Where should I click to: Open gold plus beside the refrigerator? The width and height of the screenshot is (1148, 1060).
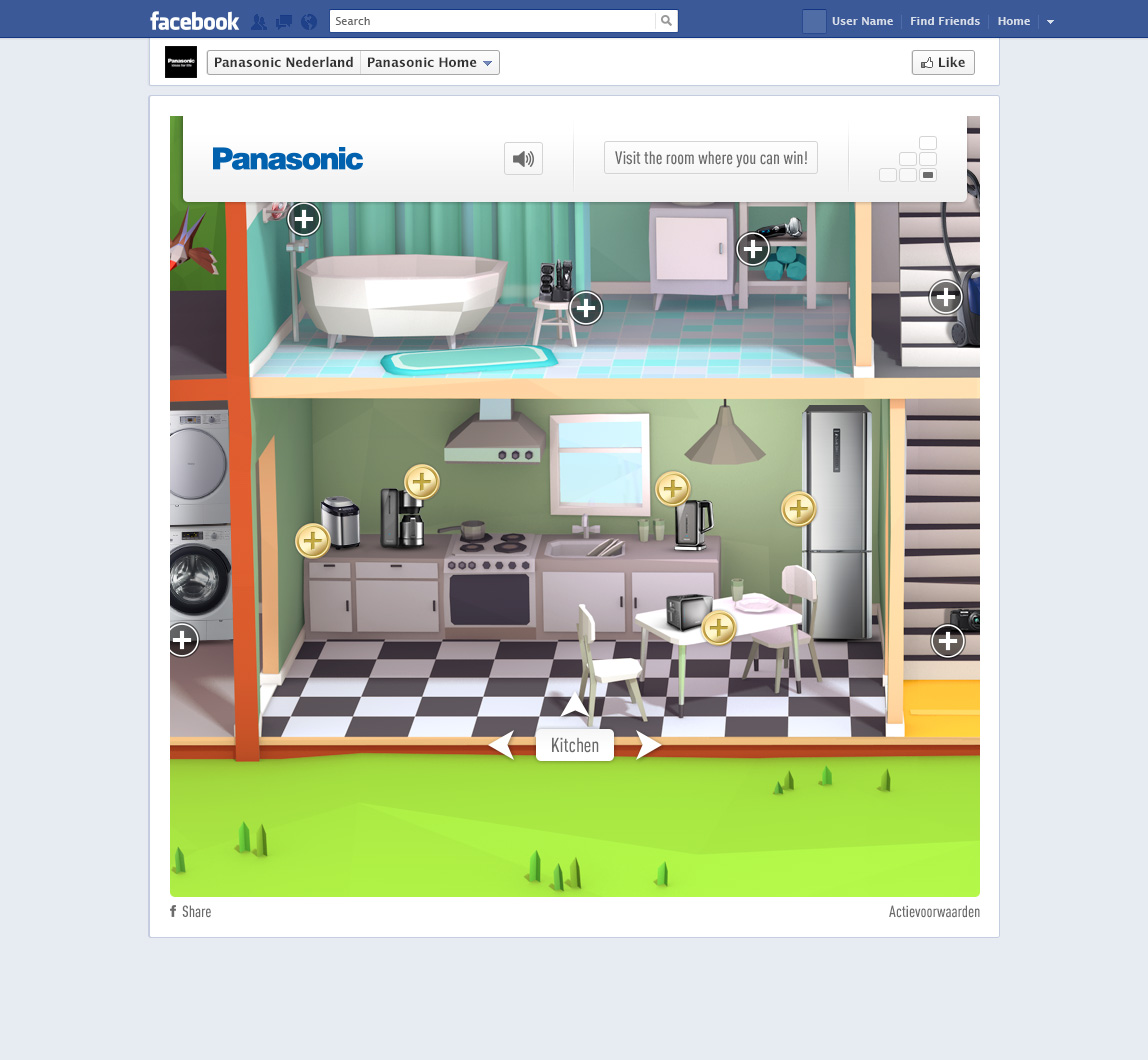coord(799,509)
